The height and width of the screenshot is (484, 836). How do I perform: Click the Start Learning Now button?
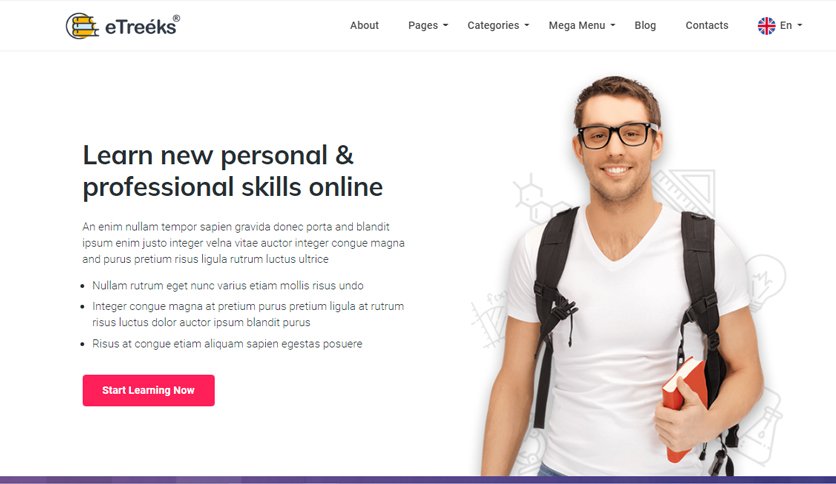(149, 390)
